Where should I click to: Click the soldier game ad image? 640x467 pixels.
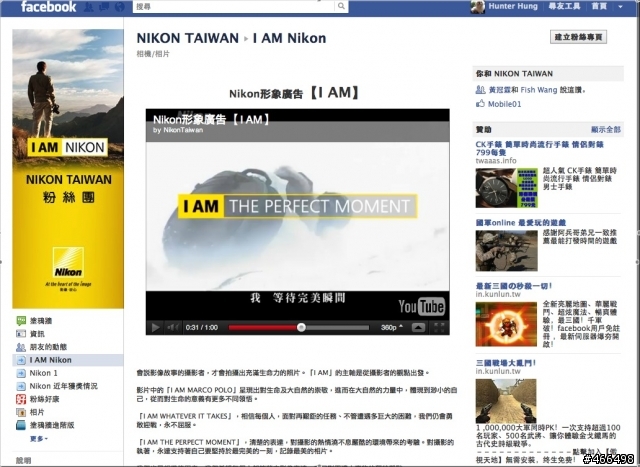507,251
